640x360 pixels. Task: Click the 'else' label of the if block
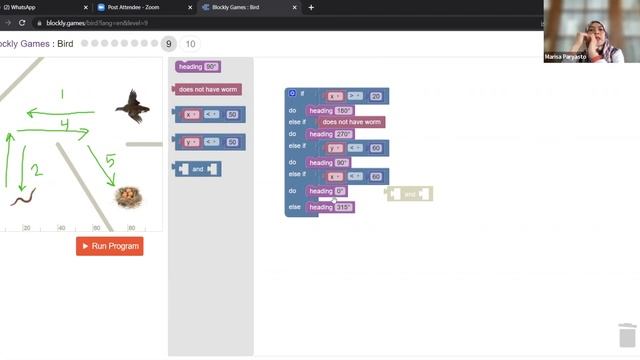coord(295,207)
